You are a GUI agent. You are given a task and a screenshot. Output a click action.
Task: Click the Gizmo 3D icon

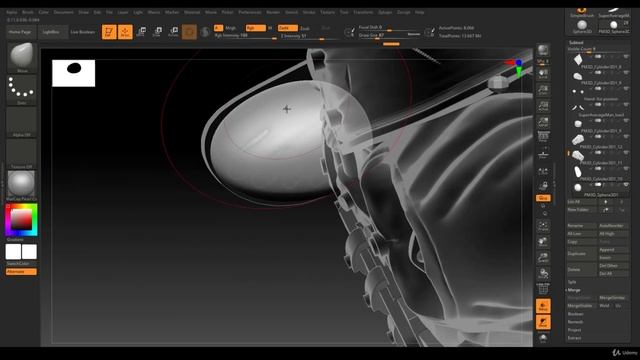tap(189, 32)
